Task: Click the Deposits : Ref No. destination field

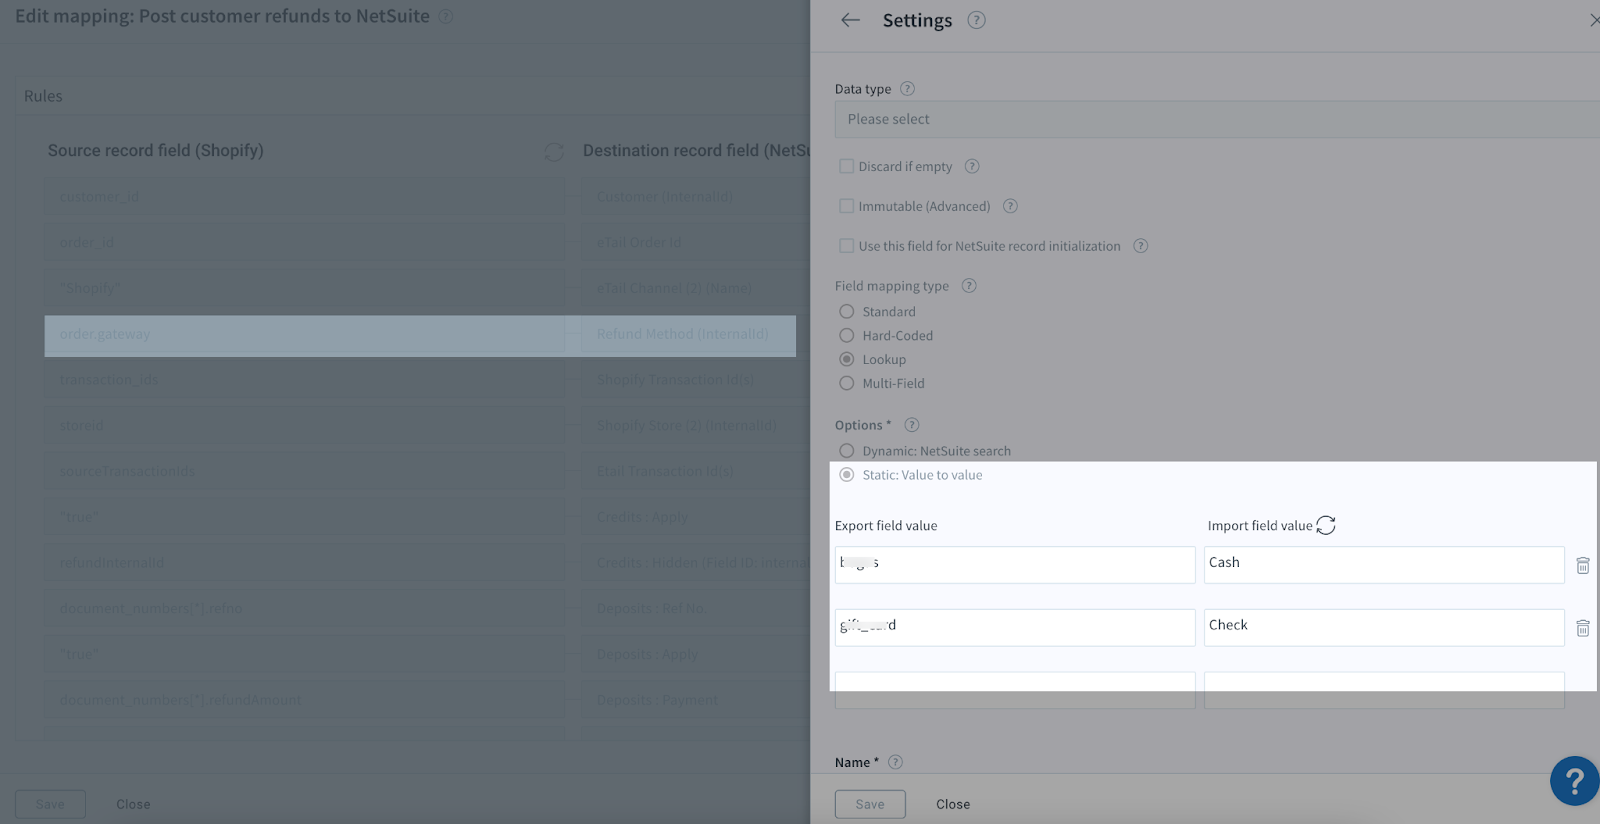Action: tap(696, 609)
